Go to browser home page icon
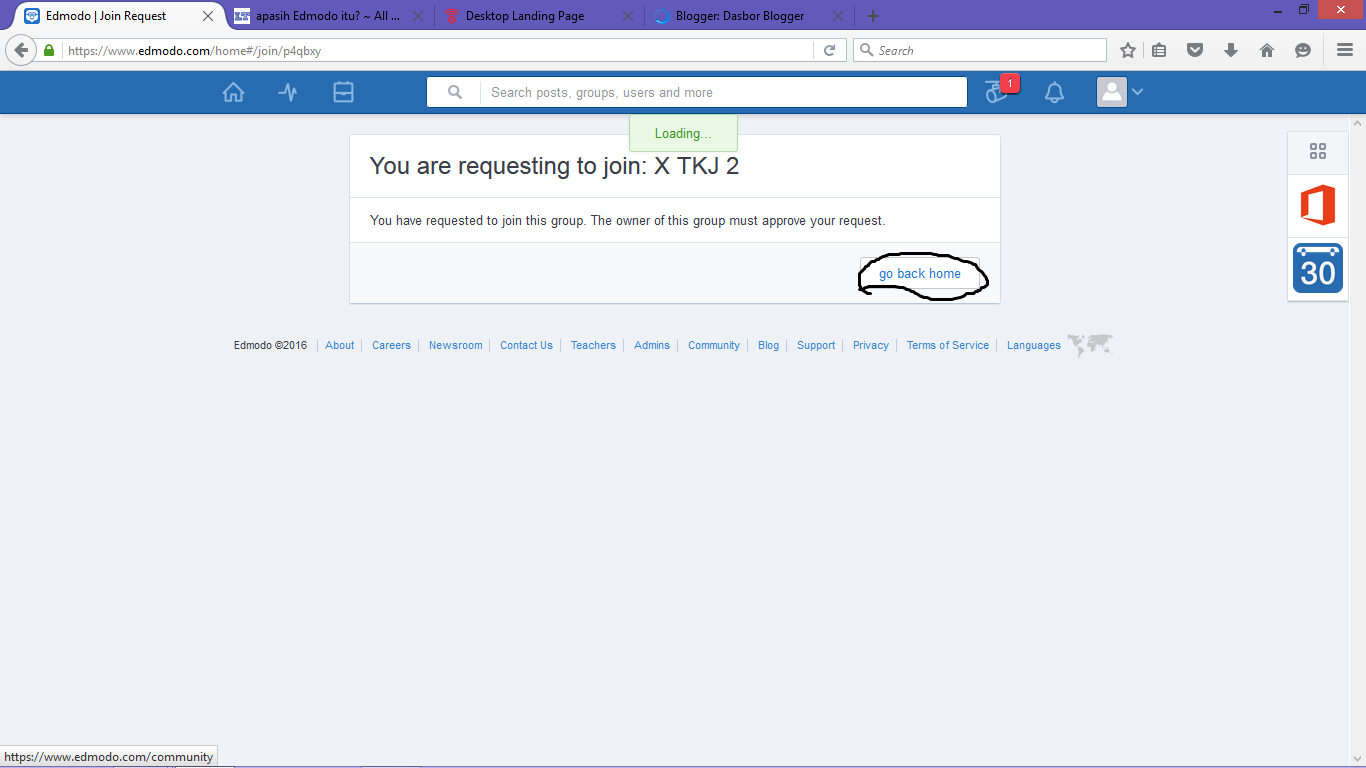1366x768 pixels. tap(1267, 50)
